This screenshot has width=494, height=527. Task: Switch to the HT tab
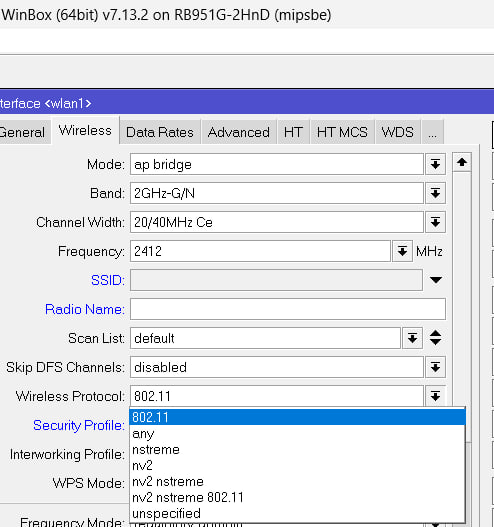point(293,132)
